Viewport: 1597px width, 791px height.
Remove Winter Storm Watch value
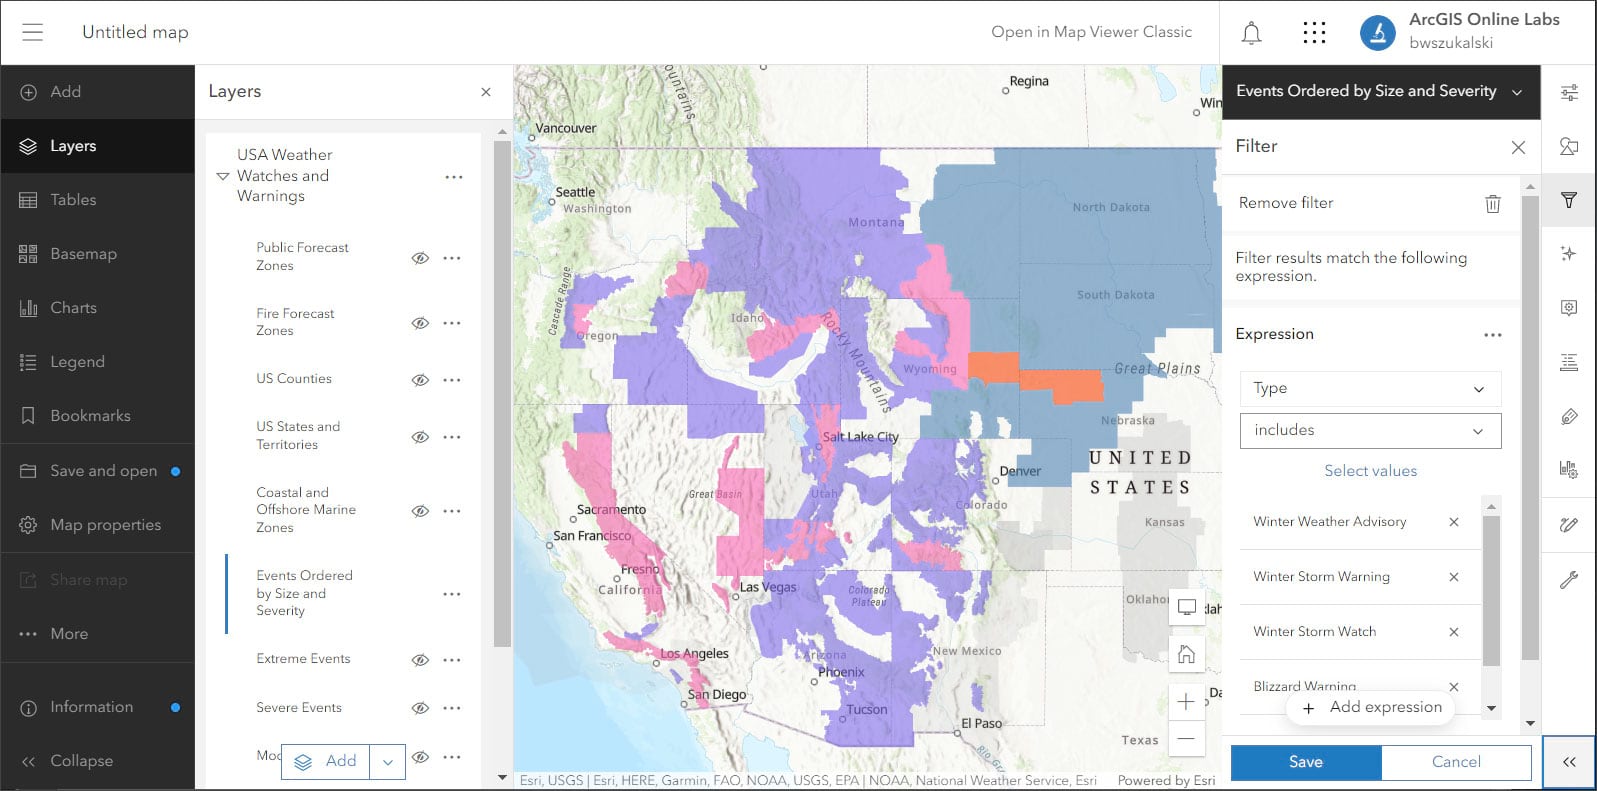tap(1454, 632)
